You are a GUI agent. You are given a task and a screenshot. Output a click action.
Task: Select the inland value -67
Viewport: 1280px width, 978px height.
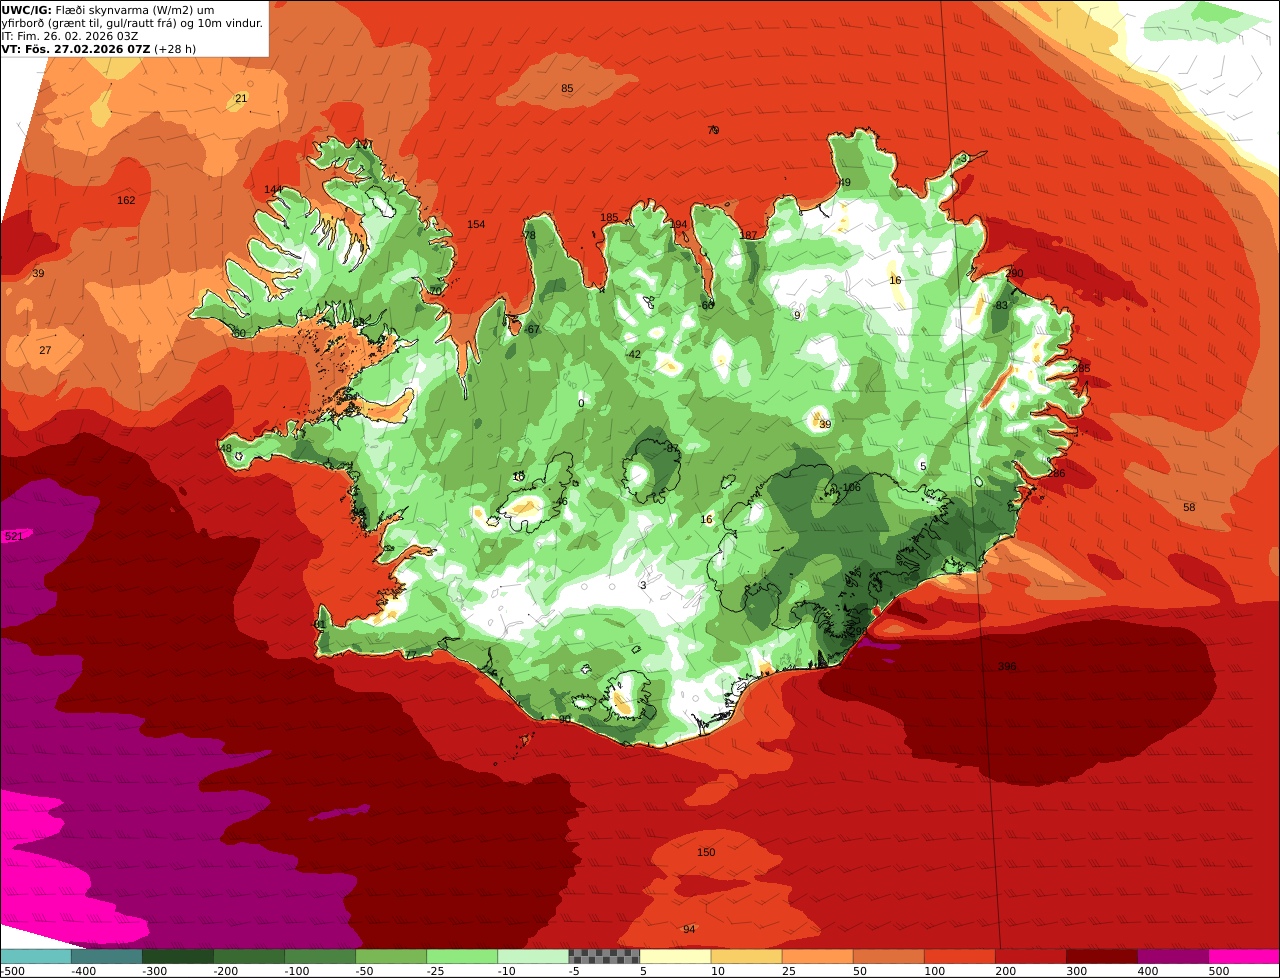531,329
